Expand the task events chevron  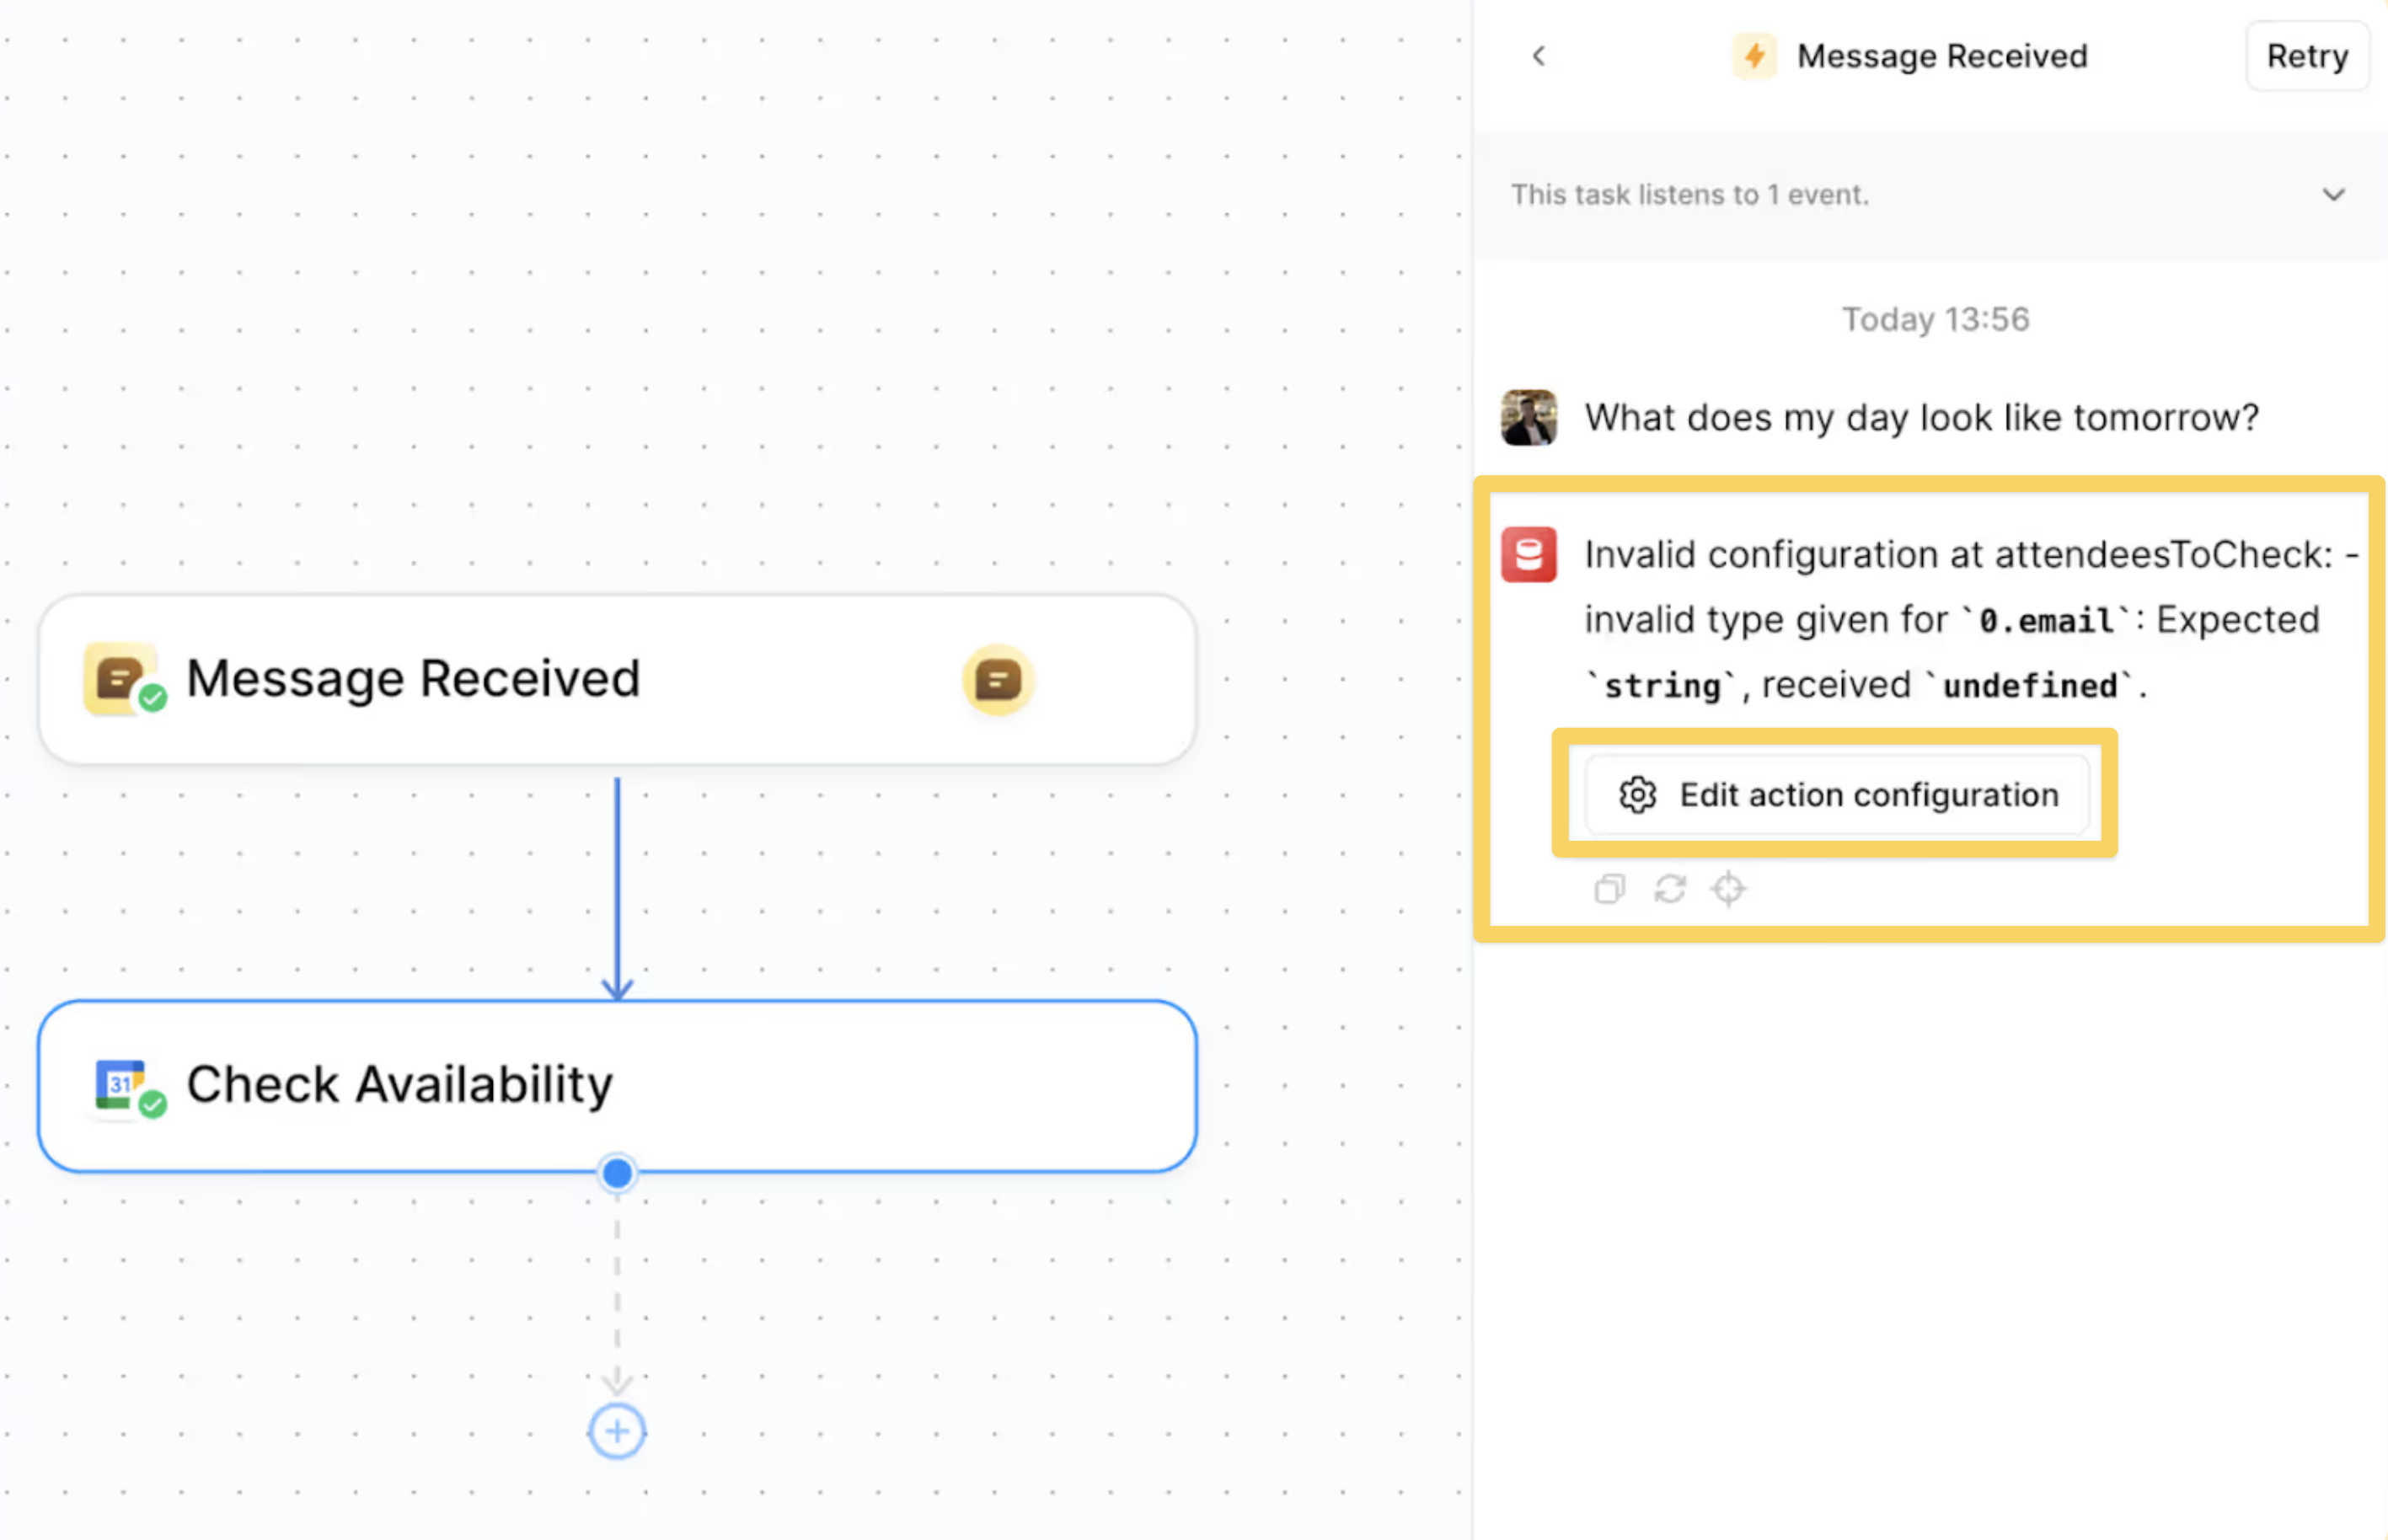pyautogui.click(x=2333, y=194)
